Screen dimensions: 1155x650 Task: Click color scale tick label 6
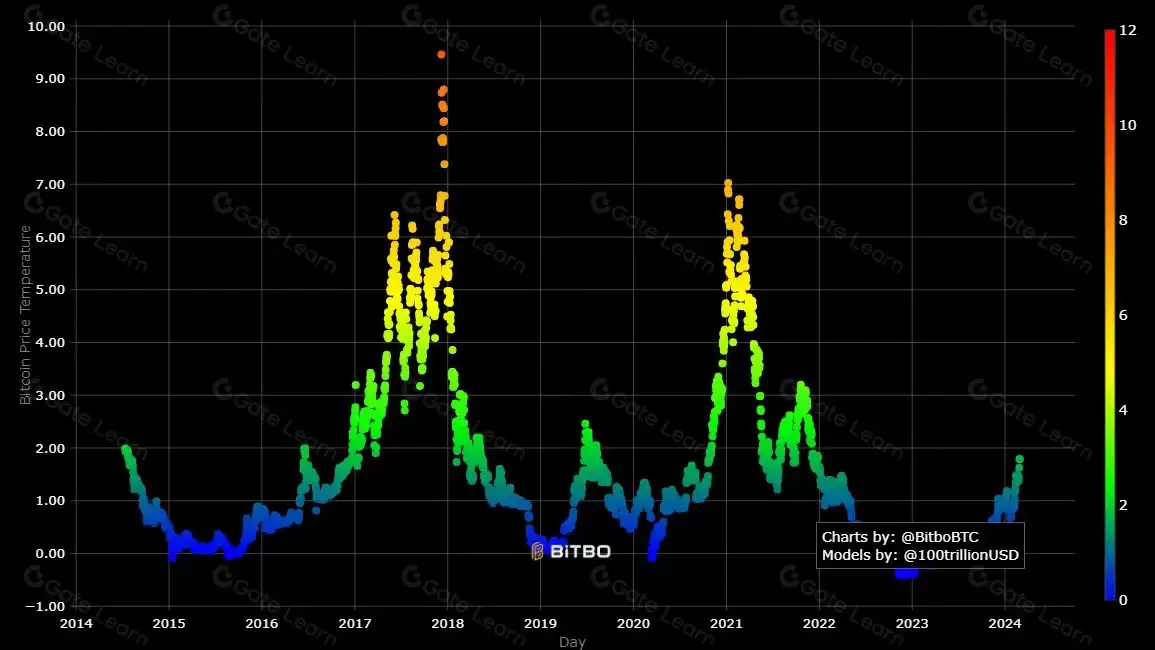1123,315
